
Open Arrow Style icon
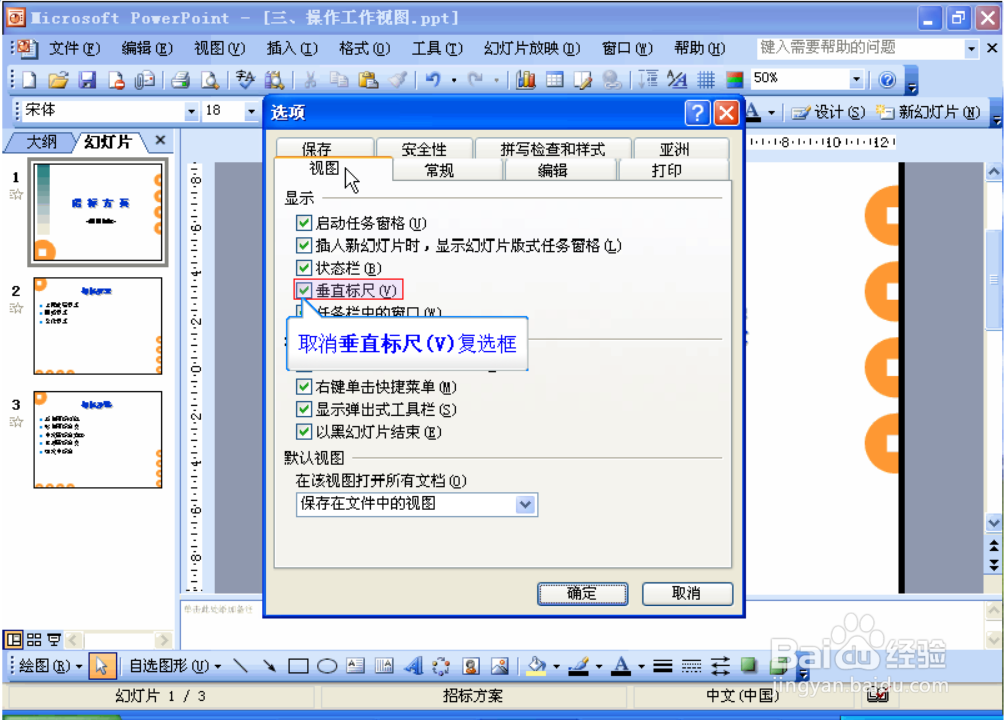(720, 666)
